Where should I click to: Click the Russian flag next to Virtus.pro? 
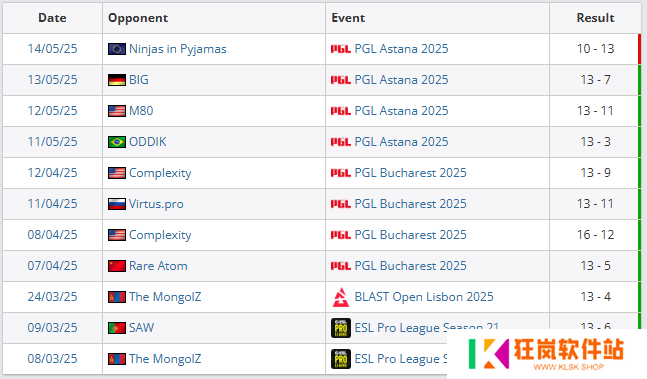[117, 204]
